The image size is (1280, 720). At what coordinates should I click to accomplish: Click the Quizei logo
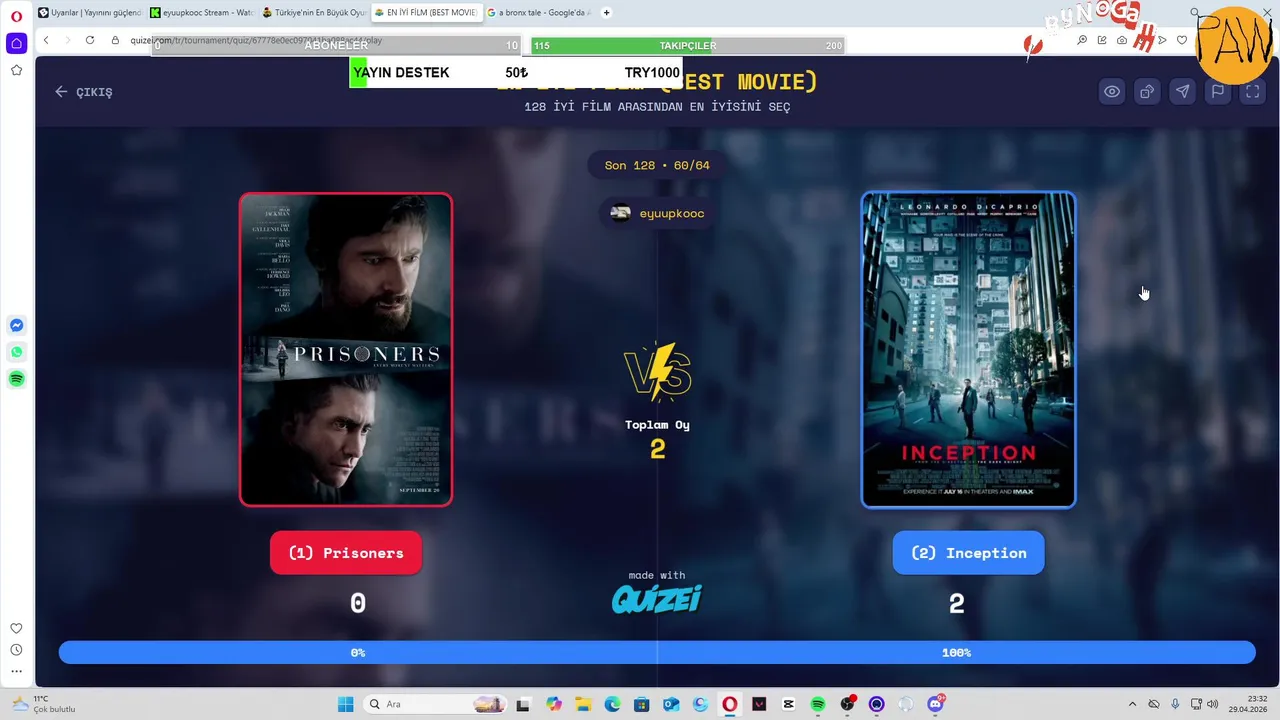click(x=657, y=599)
